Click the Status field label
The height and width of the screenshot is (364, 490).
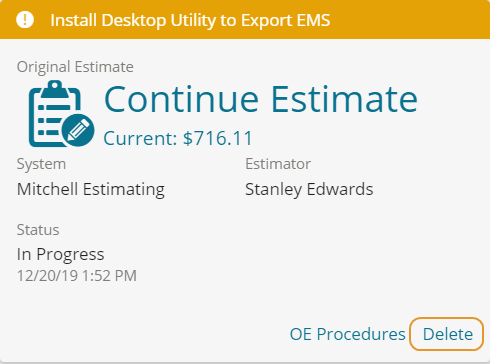coord(38,230)
